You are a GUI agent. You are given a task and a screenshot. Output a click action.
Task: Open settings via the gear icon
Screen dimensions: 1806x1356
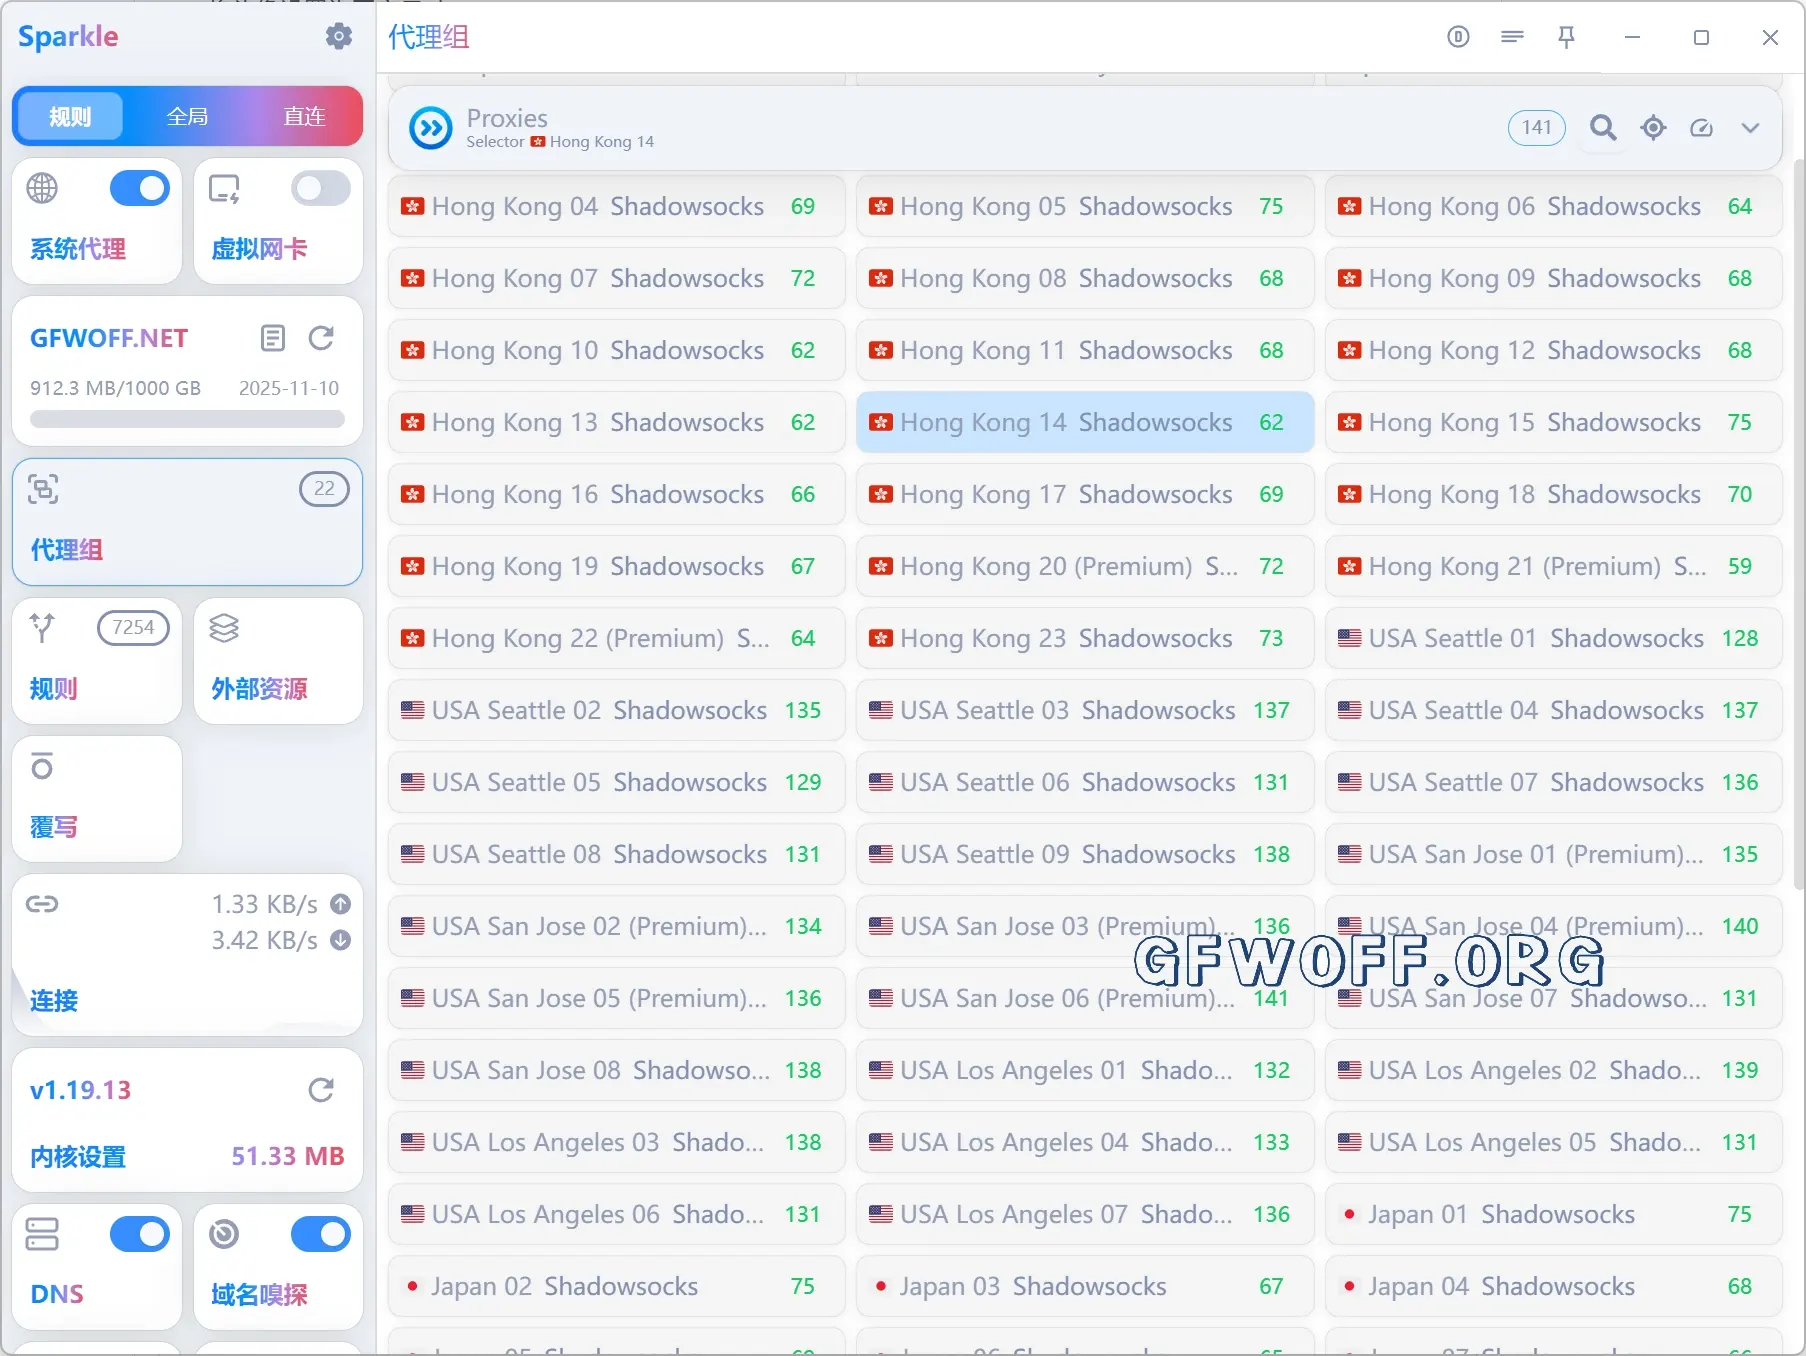coord(339,37)
